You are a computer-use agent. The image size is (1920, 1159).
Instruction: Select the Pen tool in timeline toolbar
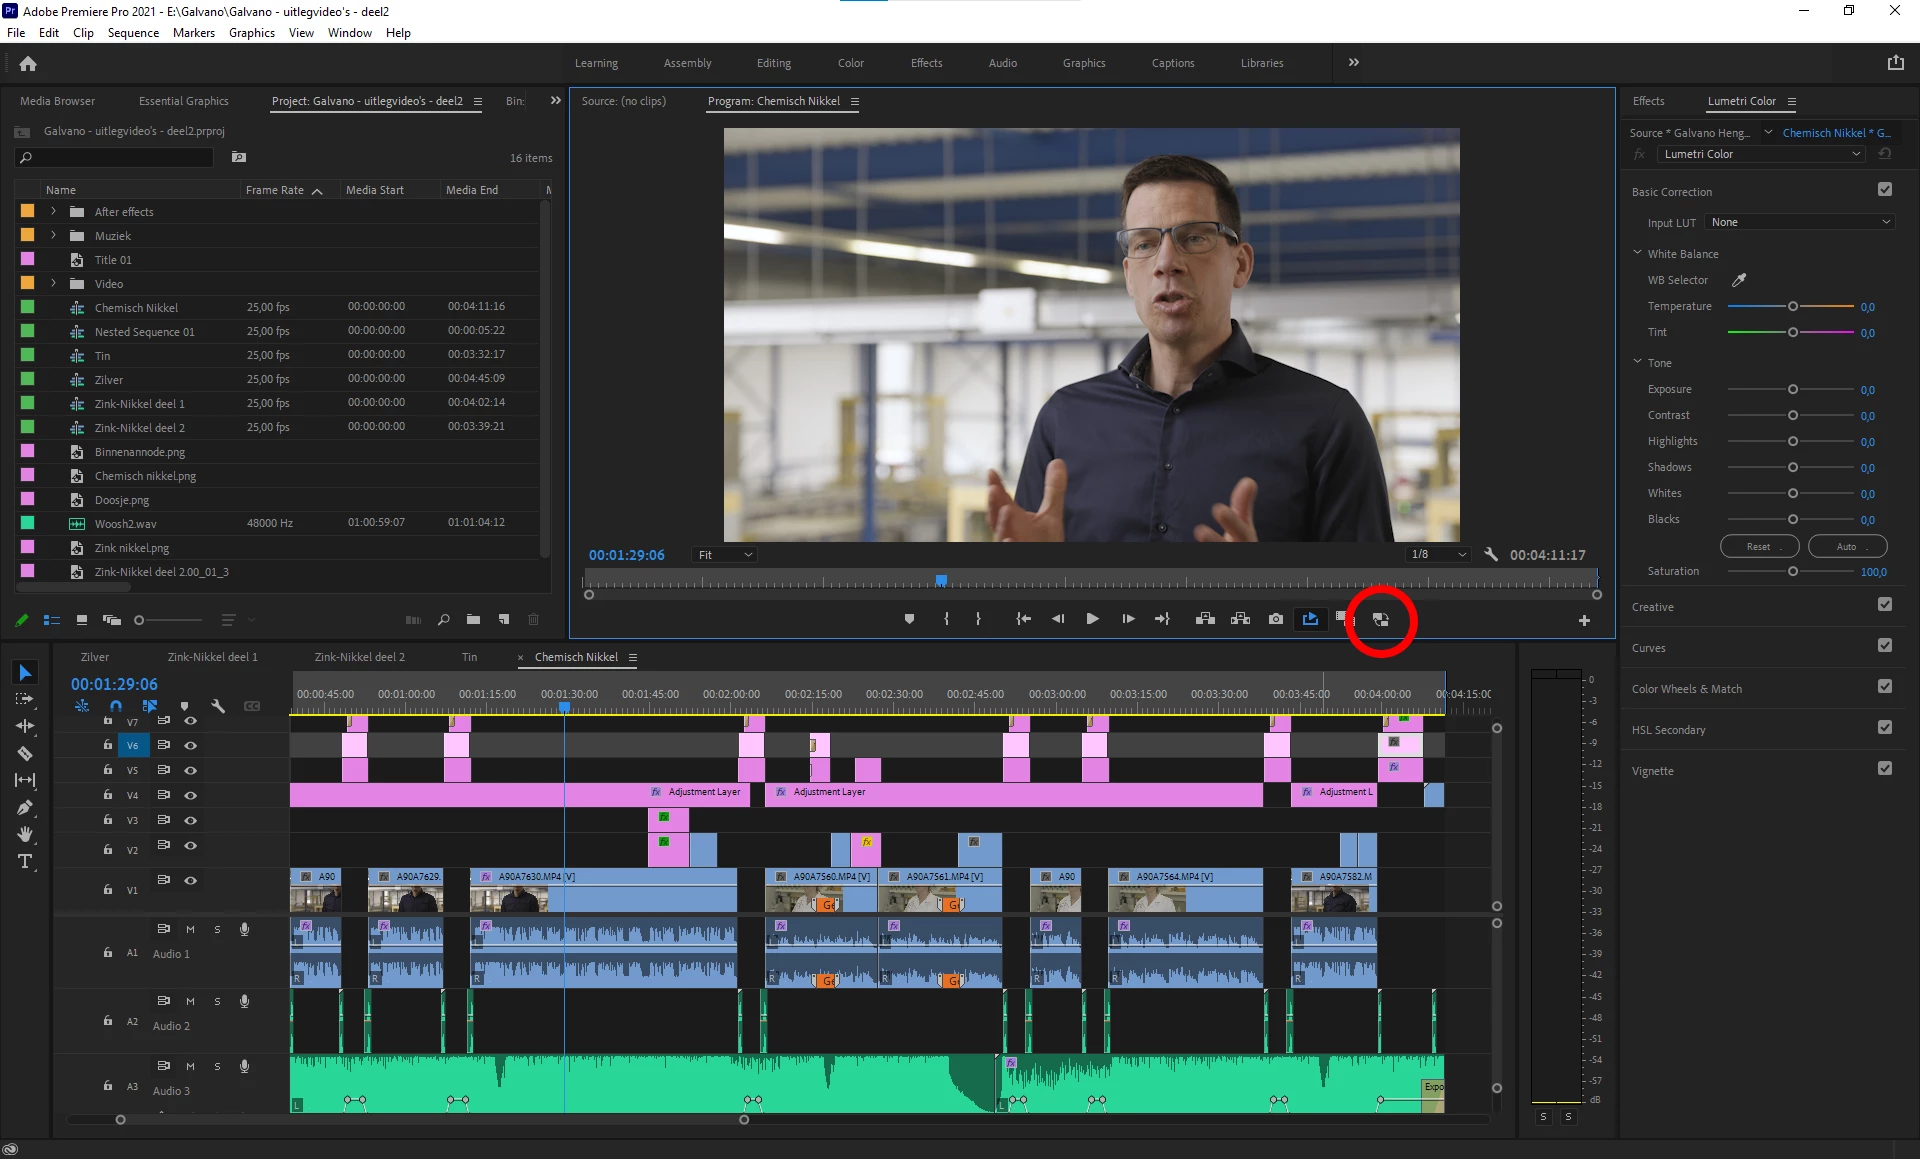pyautogui.click(x=25, y=807)
